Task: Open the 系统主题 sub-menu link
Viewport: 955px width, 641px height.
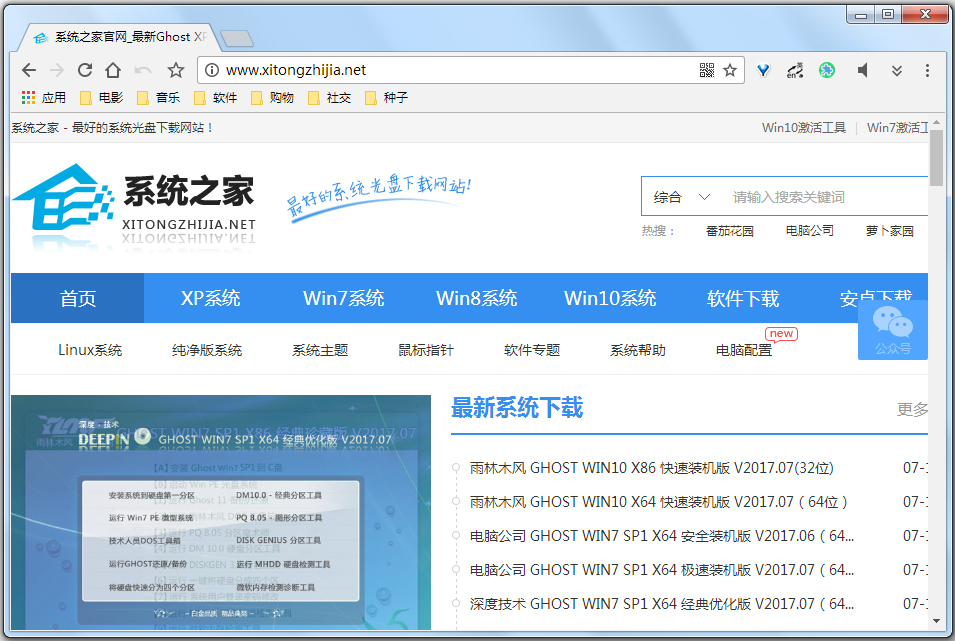Action: tap(320, 350)
